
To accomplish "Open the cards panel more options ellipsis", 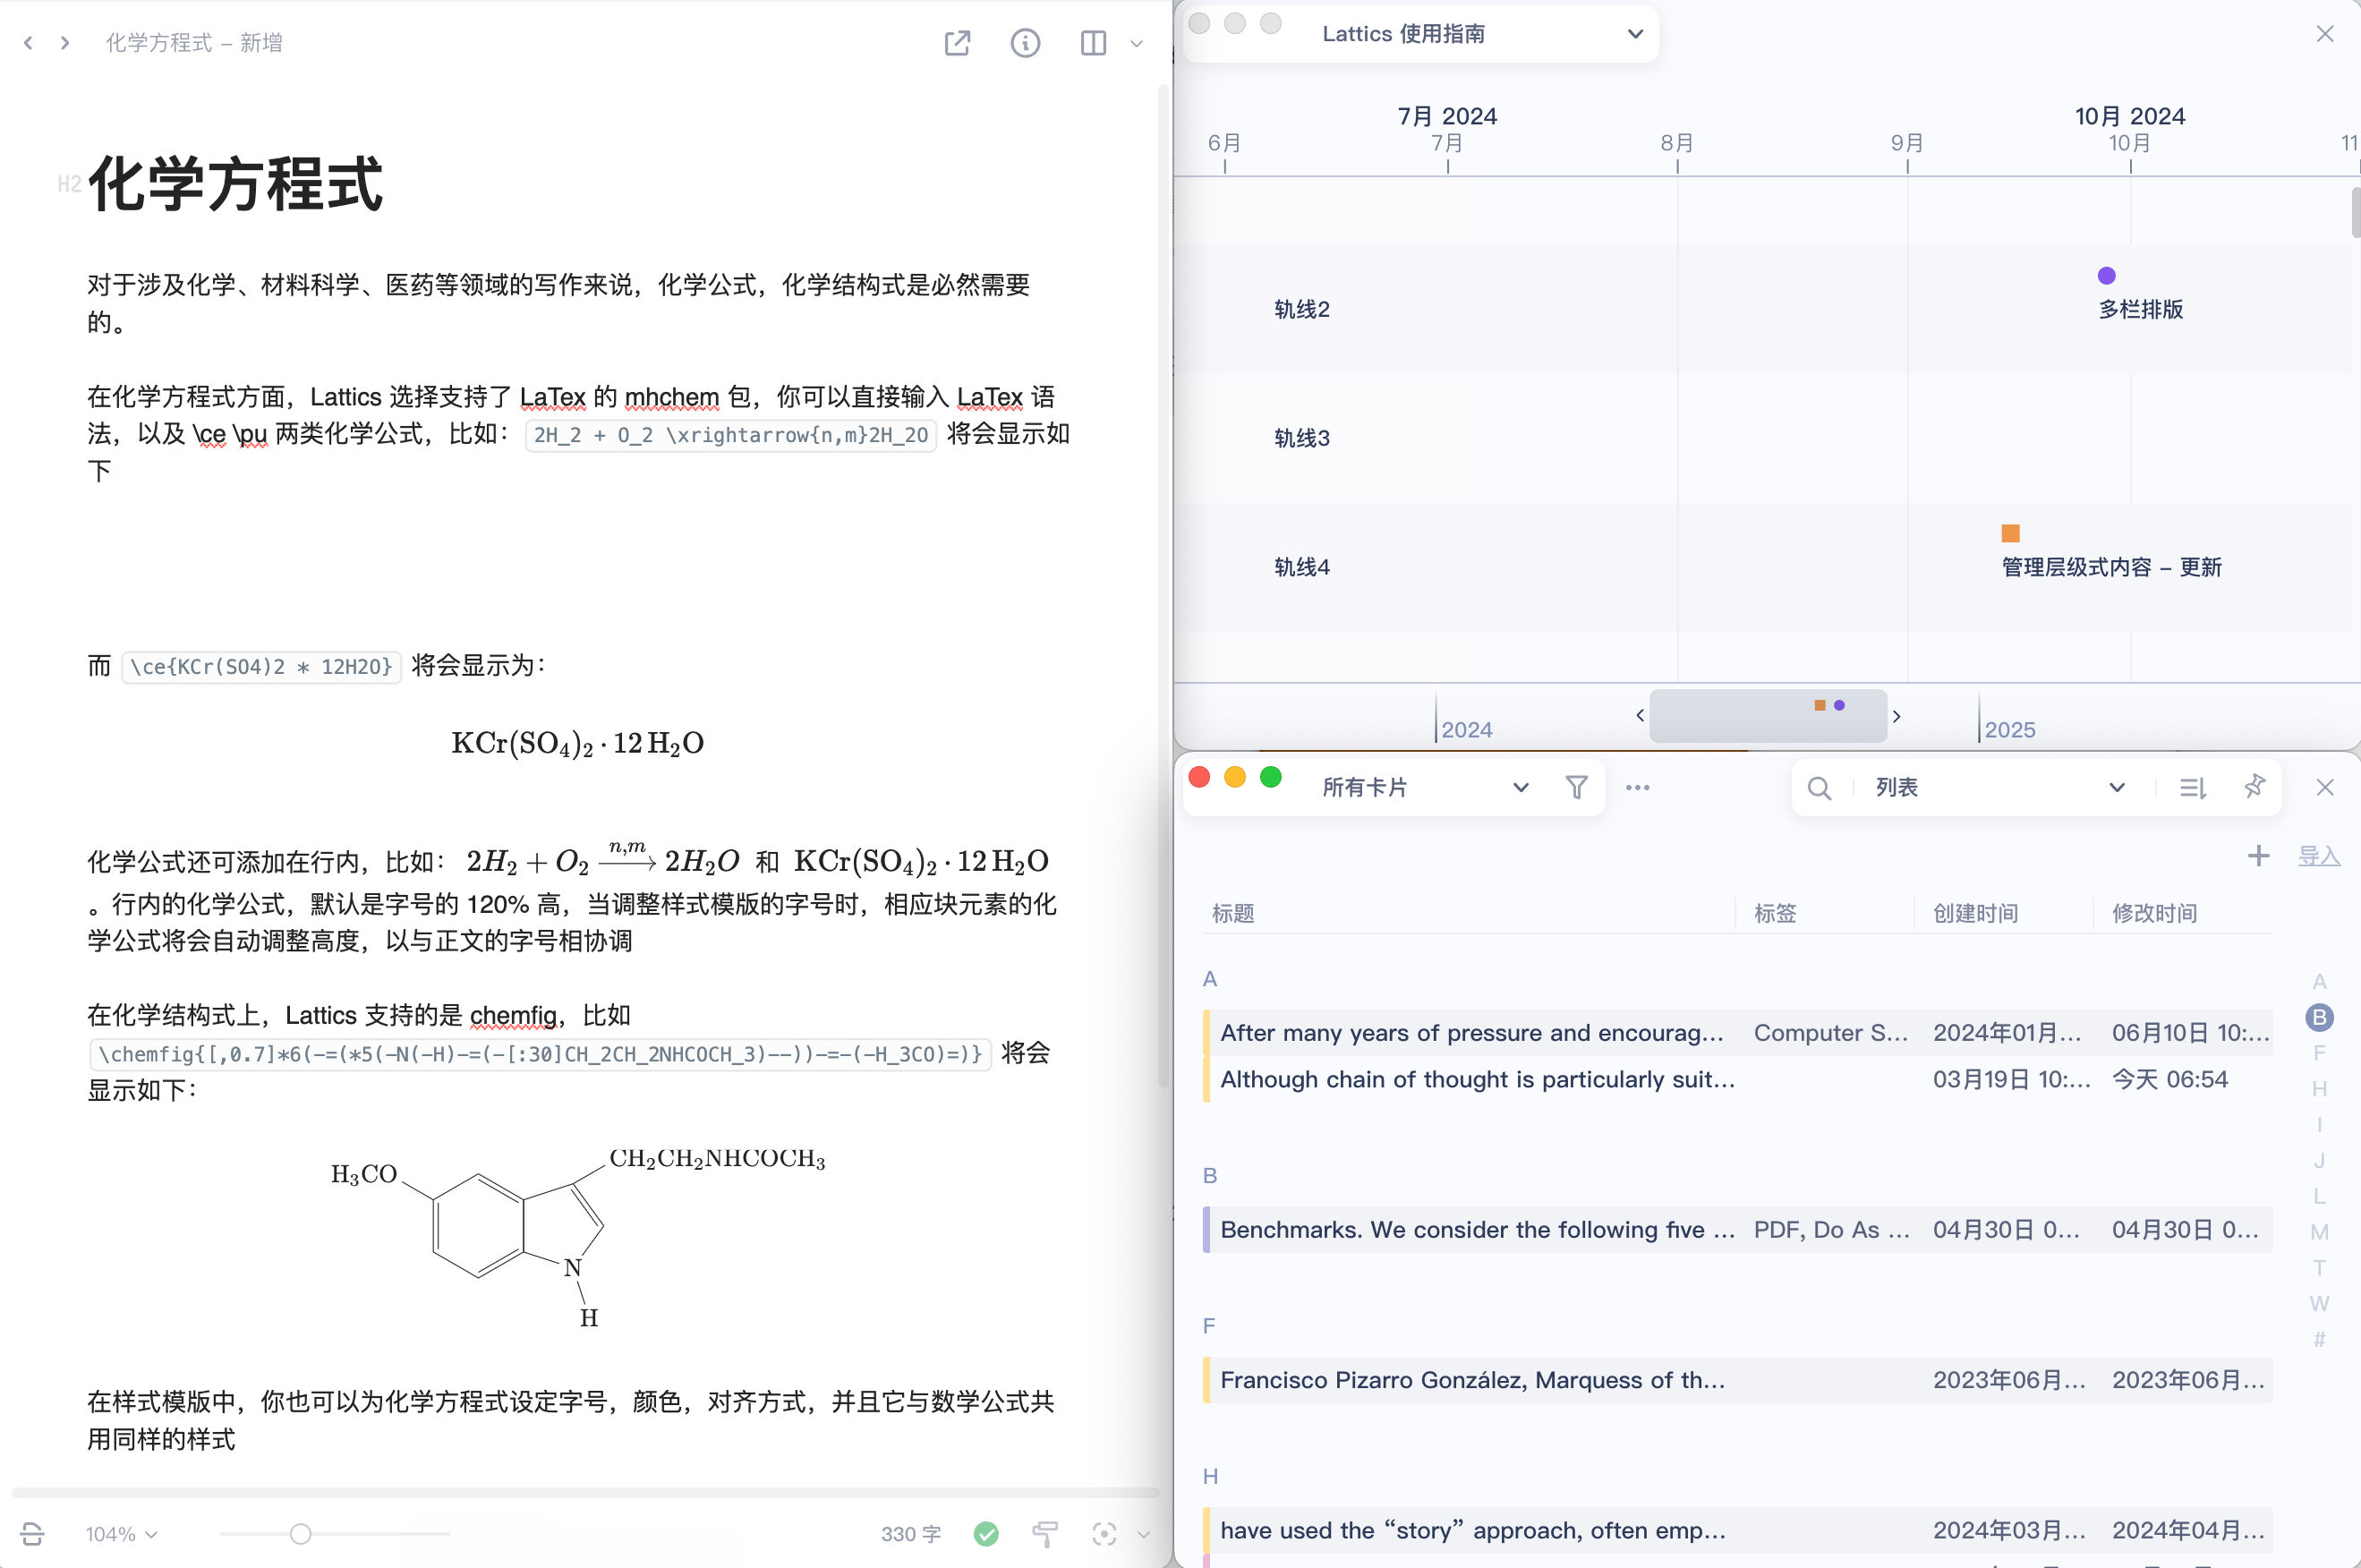I will tap(1638, 788).
